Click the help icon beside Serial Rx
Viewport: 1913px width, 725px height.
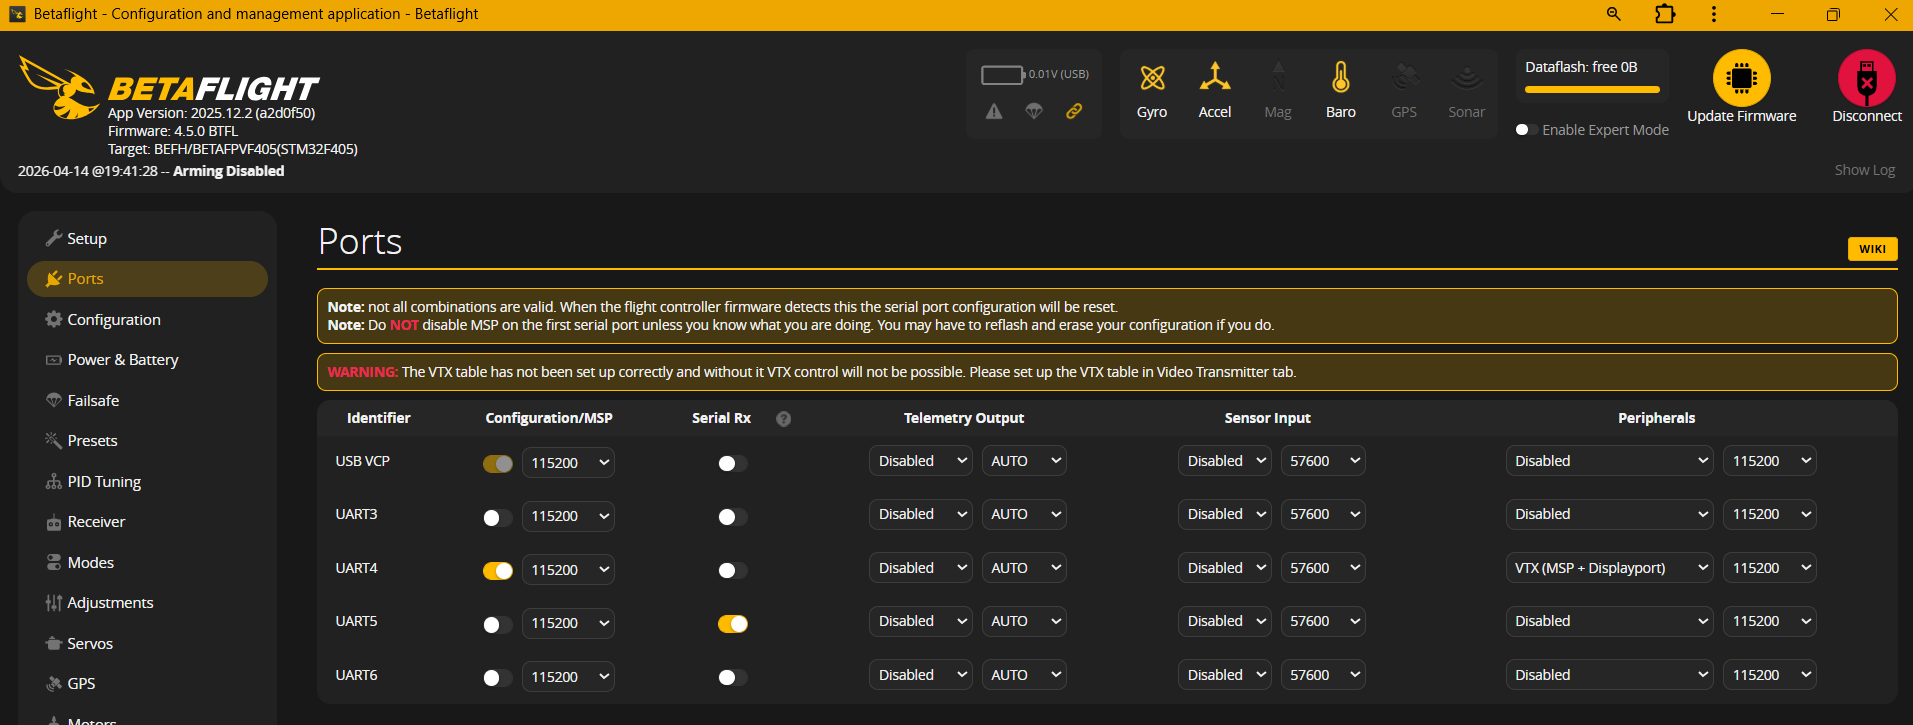point(783,419)
